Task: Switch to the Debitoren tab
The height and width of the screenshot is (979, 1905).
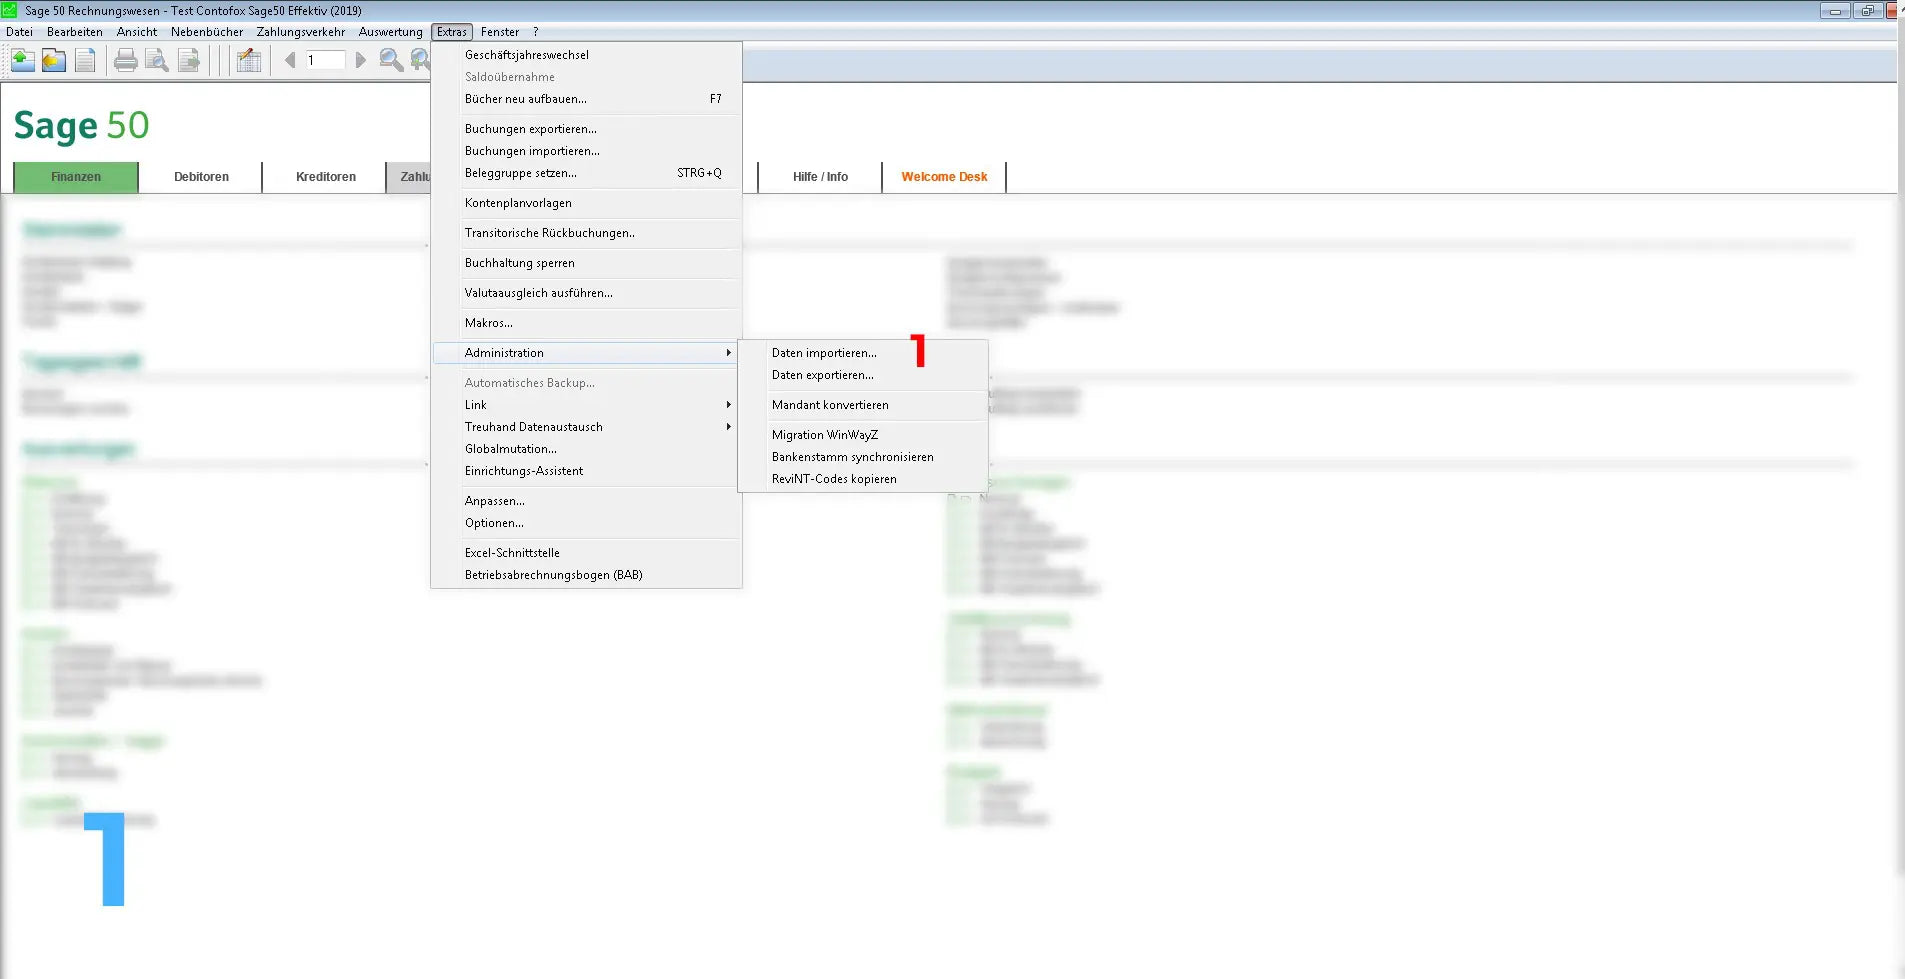Action: [201, 177]
